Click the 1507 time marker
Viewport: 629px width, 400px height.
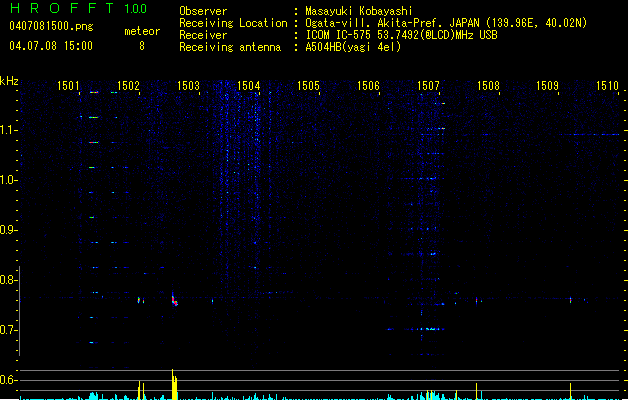pyautogui.click(x=428, y=86)
